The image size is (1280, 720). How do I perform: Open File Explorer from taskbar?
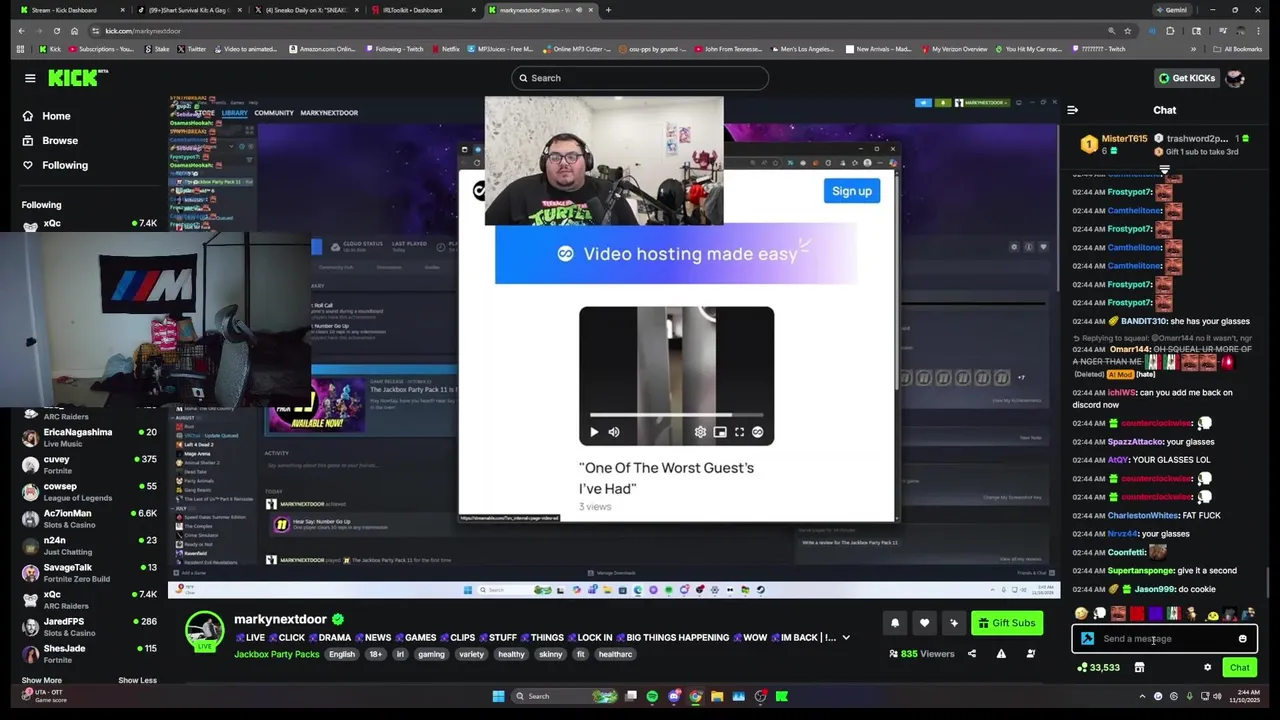[x=717, y=696]
